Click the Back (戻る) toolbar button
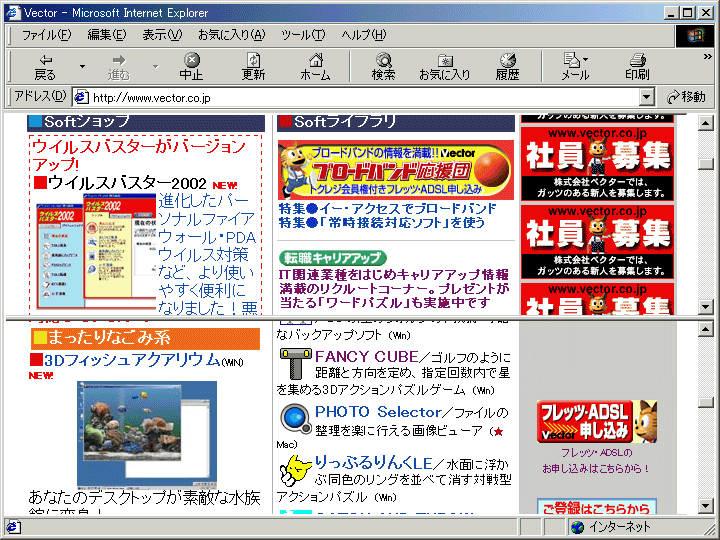This screenshot has height=540, width=720. click(45, 67)
